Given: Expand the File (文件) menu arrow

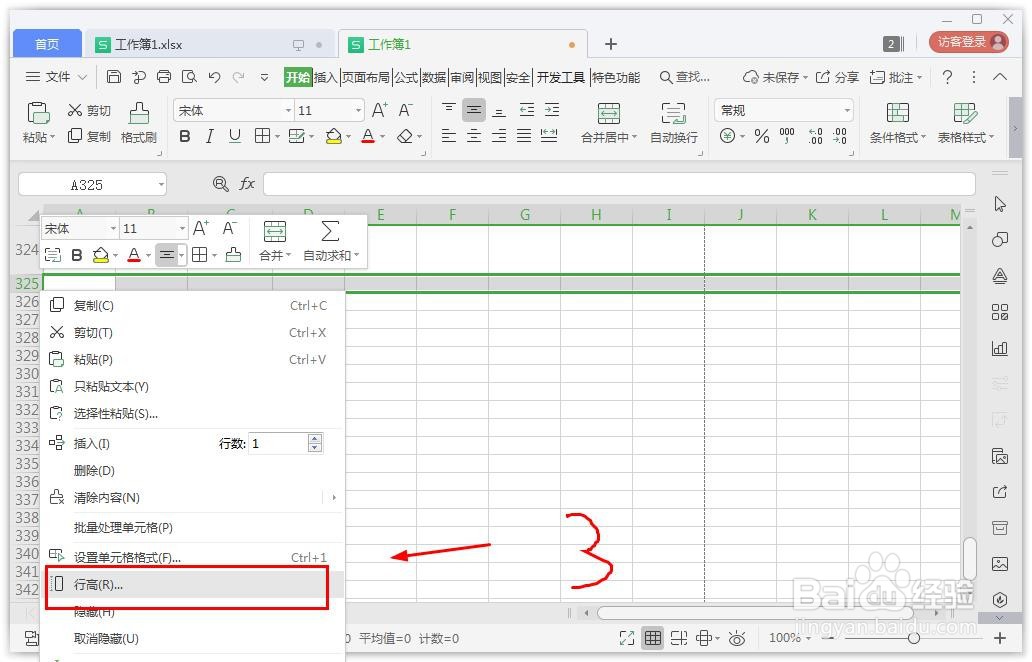Looking at the screenshot, I should (x=82, y=77).
